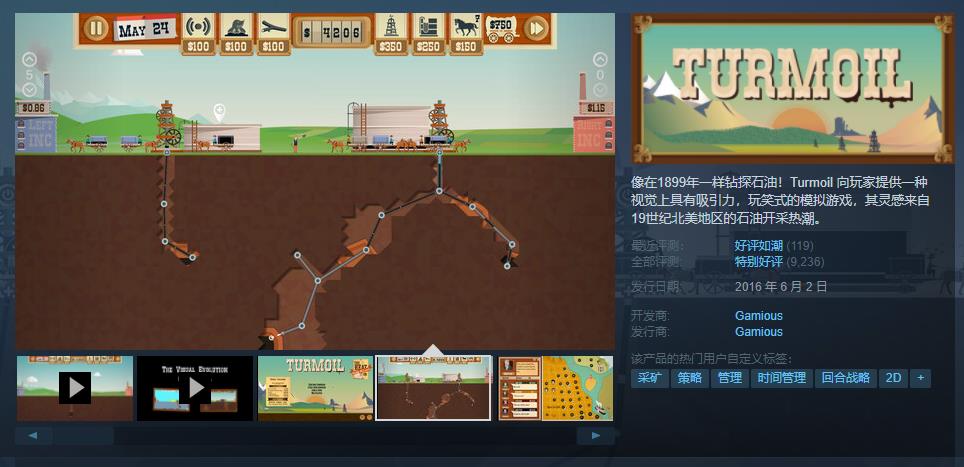
Task: Click the silo icon priced $250
Action: pyautogui.click(x=429, y=26)
